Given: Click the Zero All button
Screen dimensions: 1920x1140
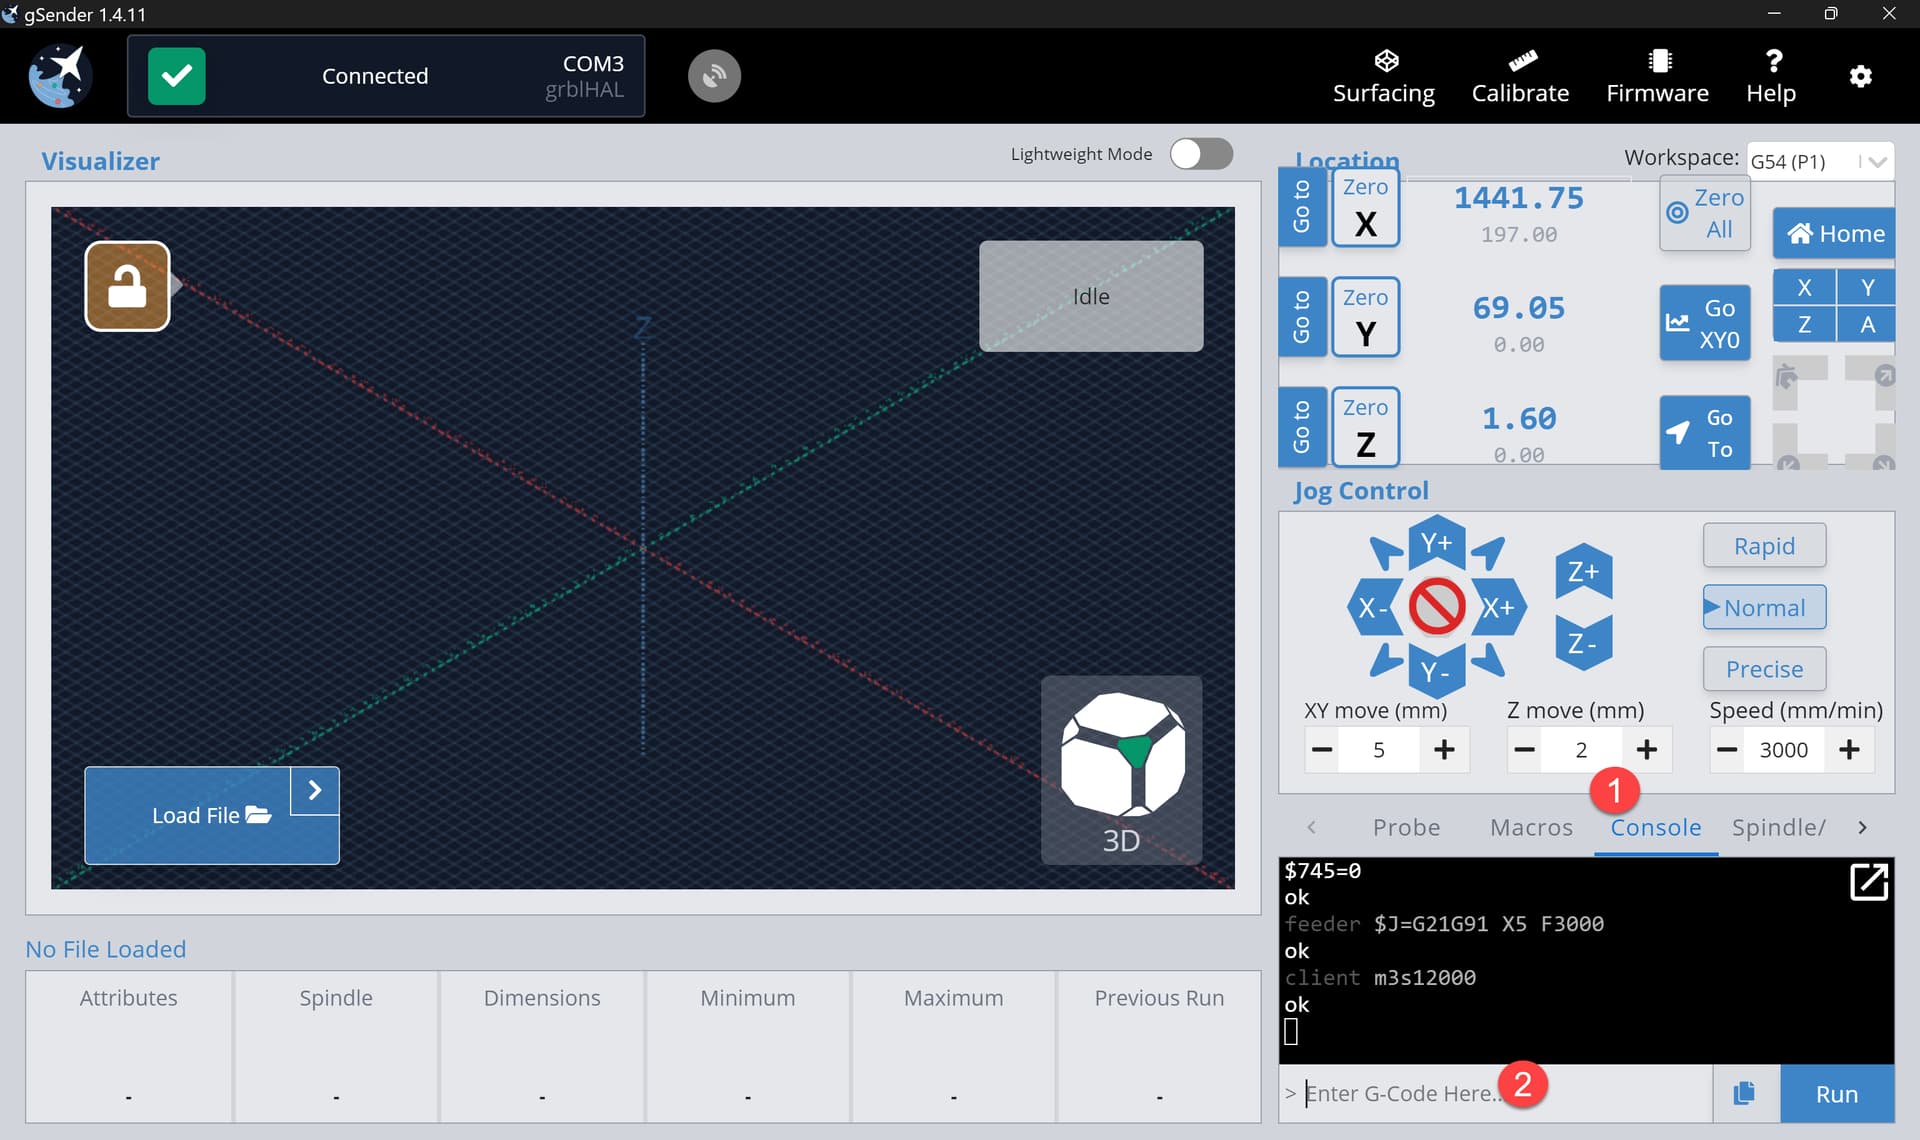Looking at the screenshot, I should coord(1705,213).
